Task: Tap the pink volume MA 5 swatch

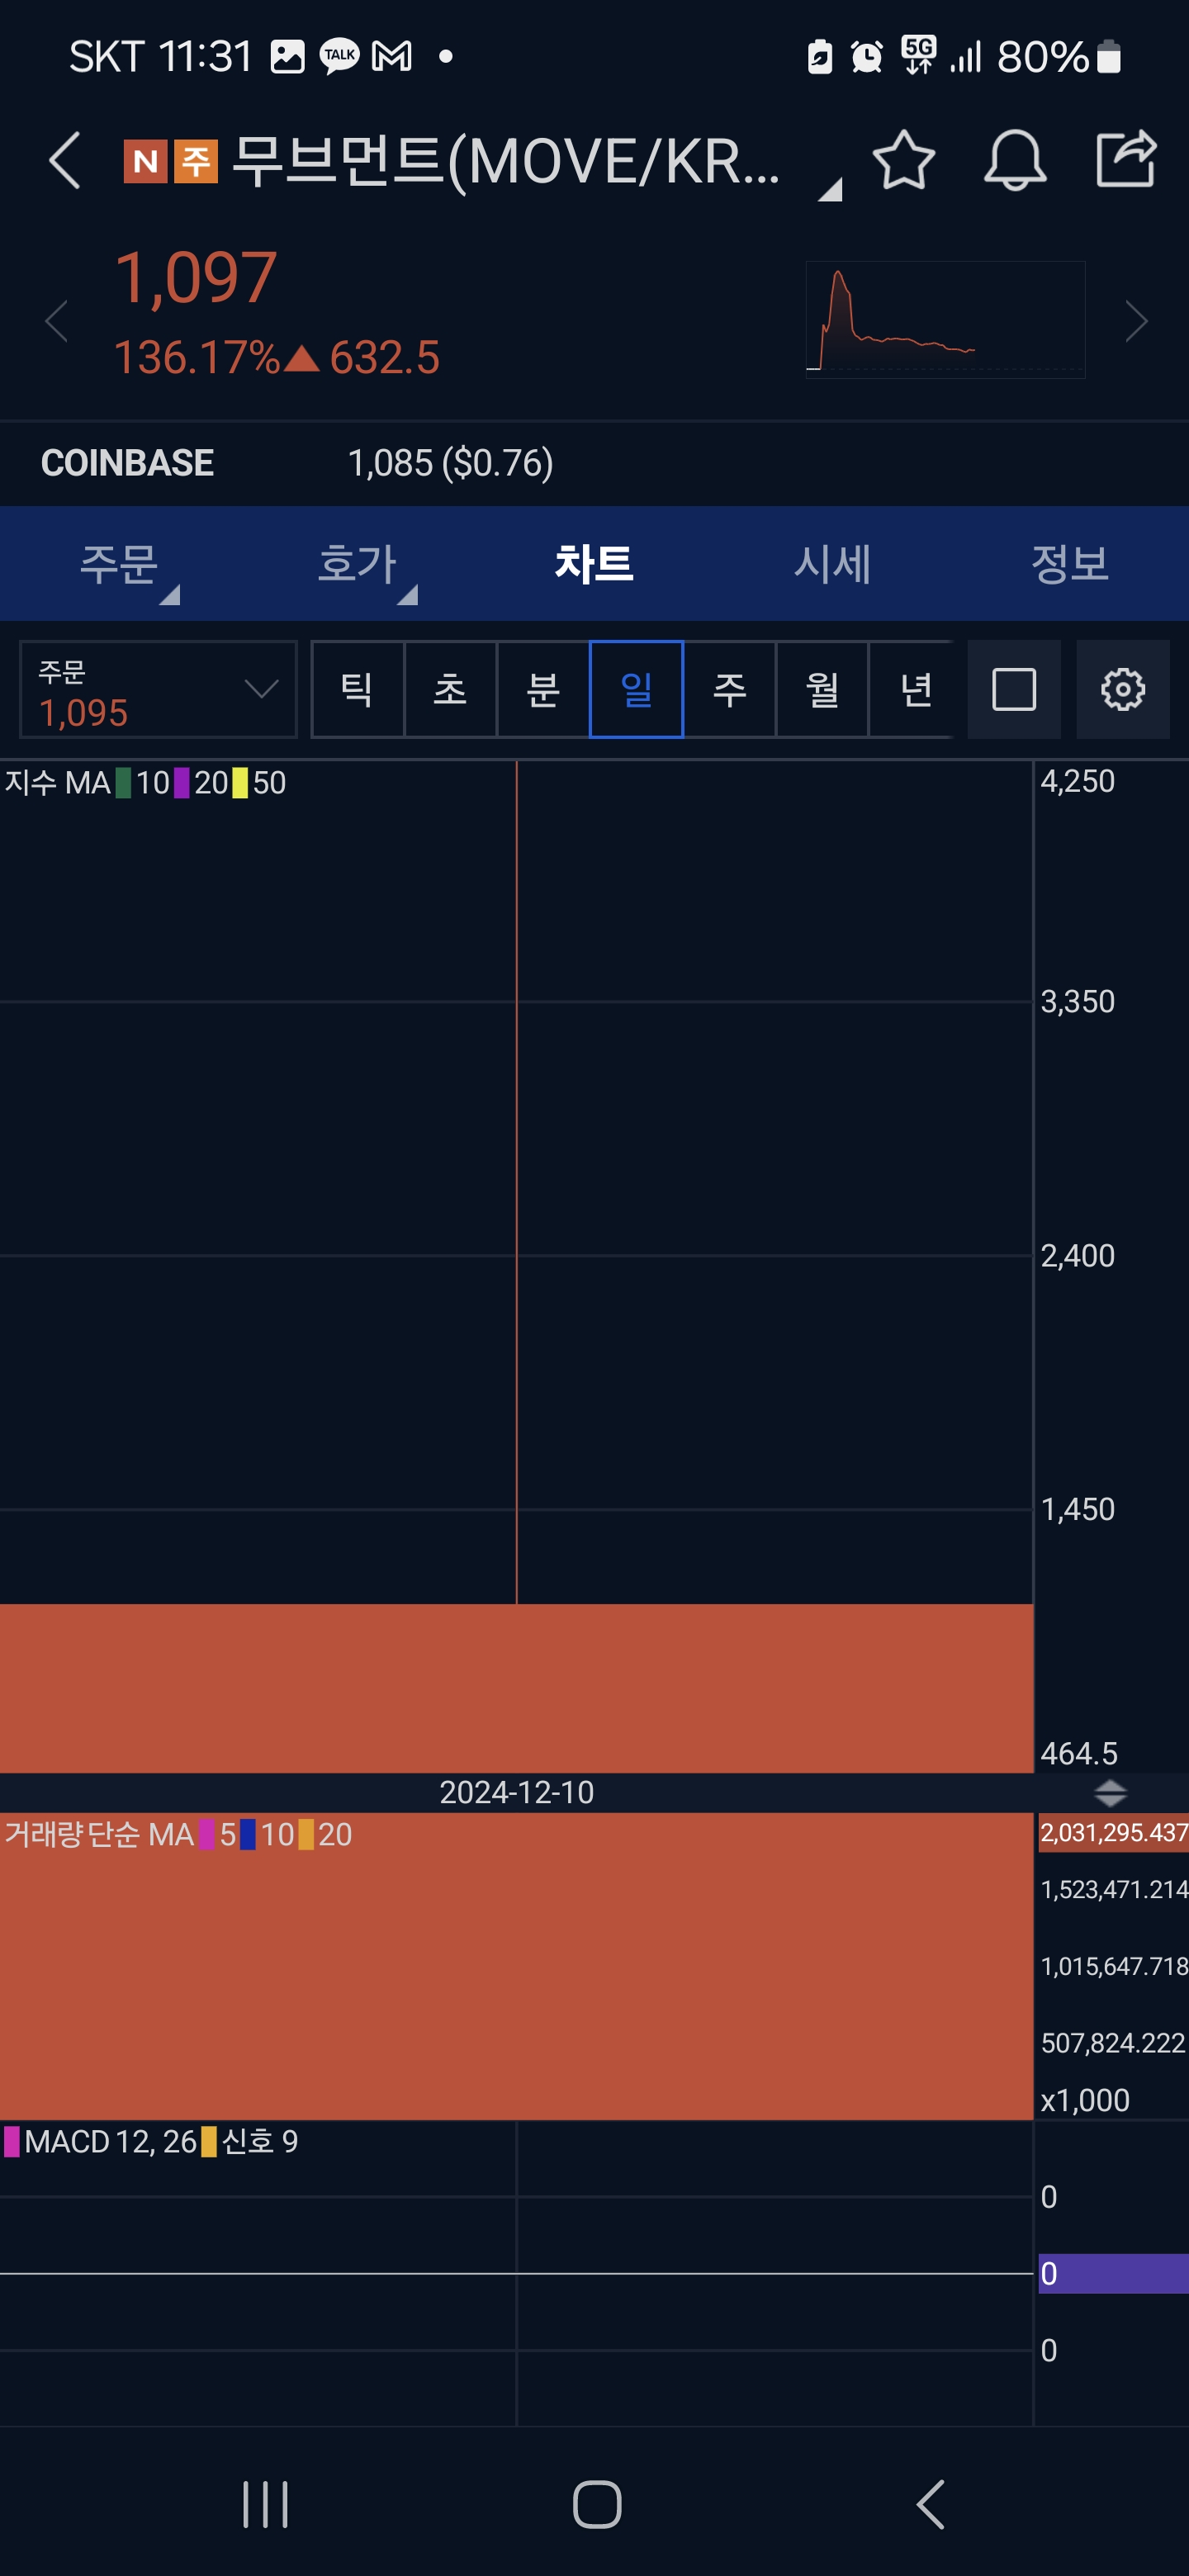Action: click(x=207, y=1835)
